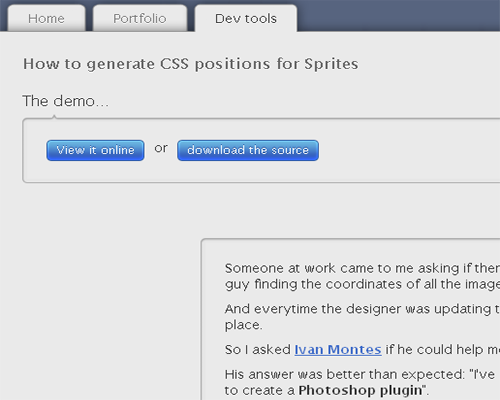
Task: Click the 'His answer was better' line
Action: pos(362,374)
